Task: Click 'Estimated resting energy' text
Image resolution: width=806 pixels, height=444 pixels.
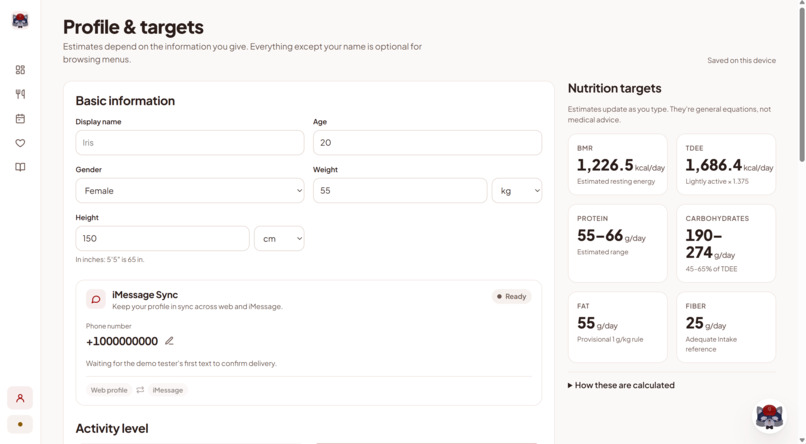Action: [x=616, y=181]
